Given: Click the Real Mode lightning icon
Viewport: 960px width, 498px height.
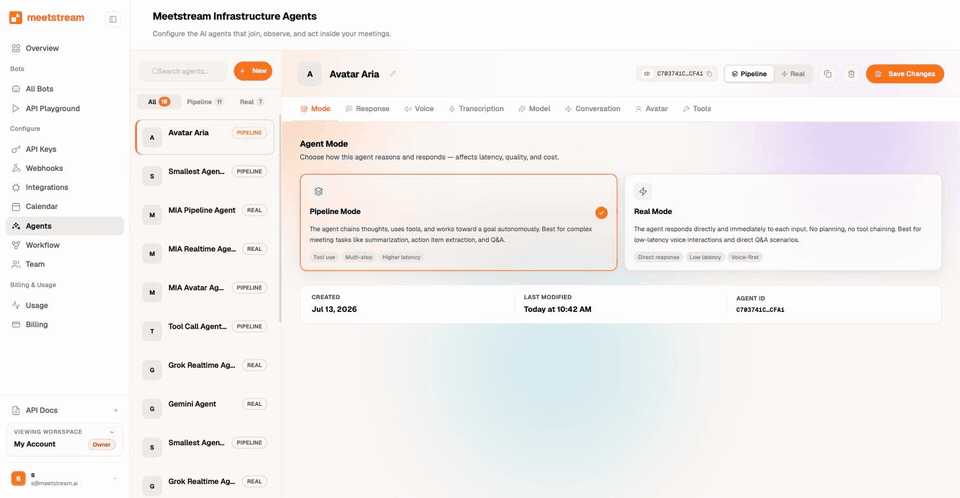Looking at the screenshot, I should coord(643,192).
